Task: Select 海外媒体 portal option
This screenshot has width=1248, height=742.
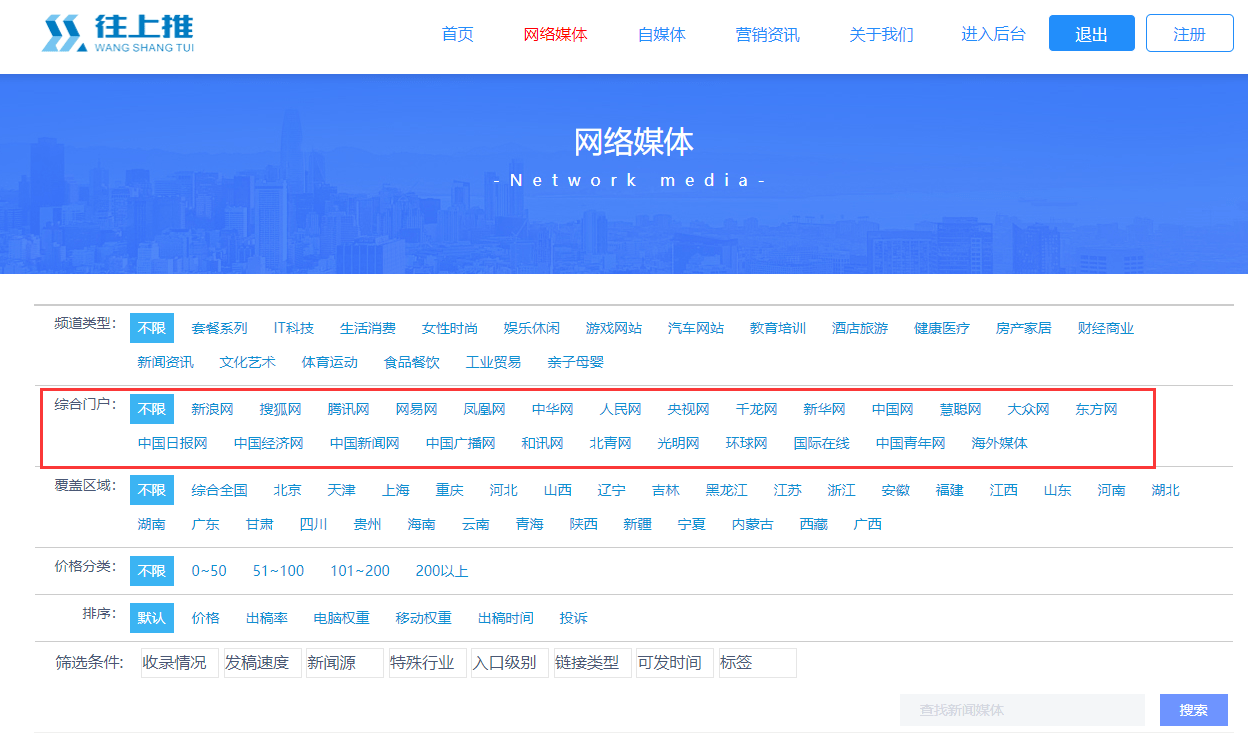Action: pos(999,443)
